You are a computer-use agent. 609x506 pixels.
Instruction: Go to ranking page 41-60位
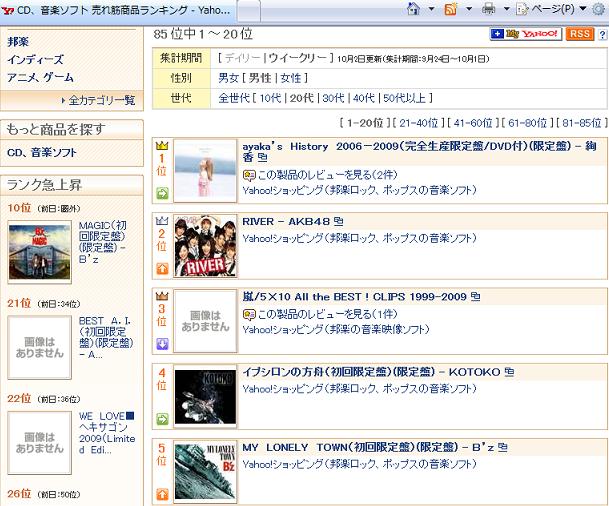click(473, 123)
